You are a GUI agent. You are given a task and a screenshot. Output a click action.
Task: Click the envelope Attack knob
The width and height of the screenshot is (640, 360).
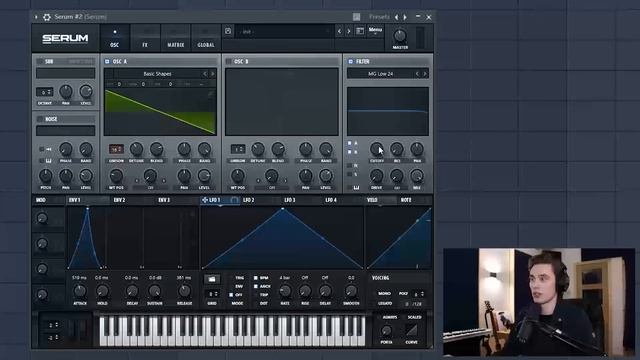[x=80, y=291]
